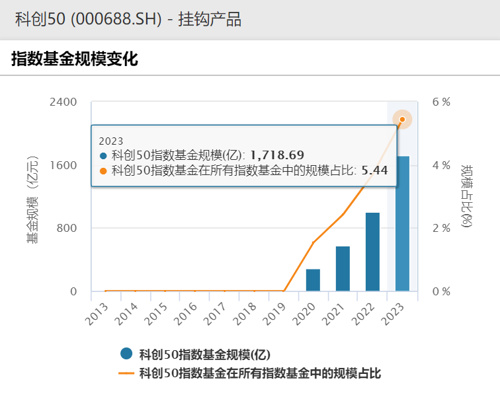The image size is (500, 401).
Task: Click the 1,718.69 value in tooltip
Action: click(x=277, y=155)
